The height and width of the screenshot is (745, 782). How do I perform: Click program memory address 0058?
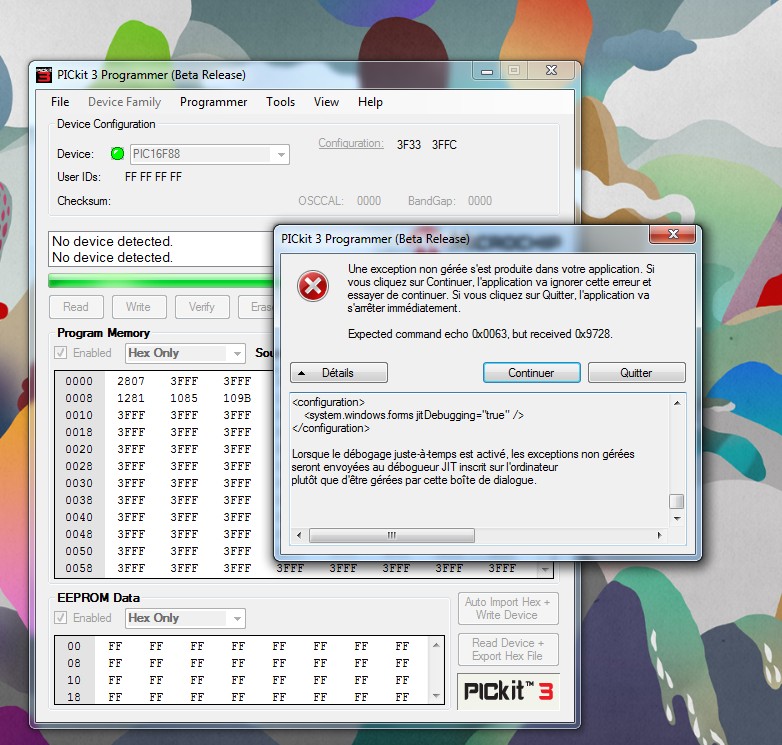(79, 568)
